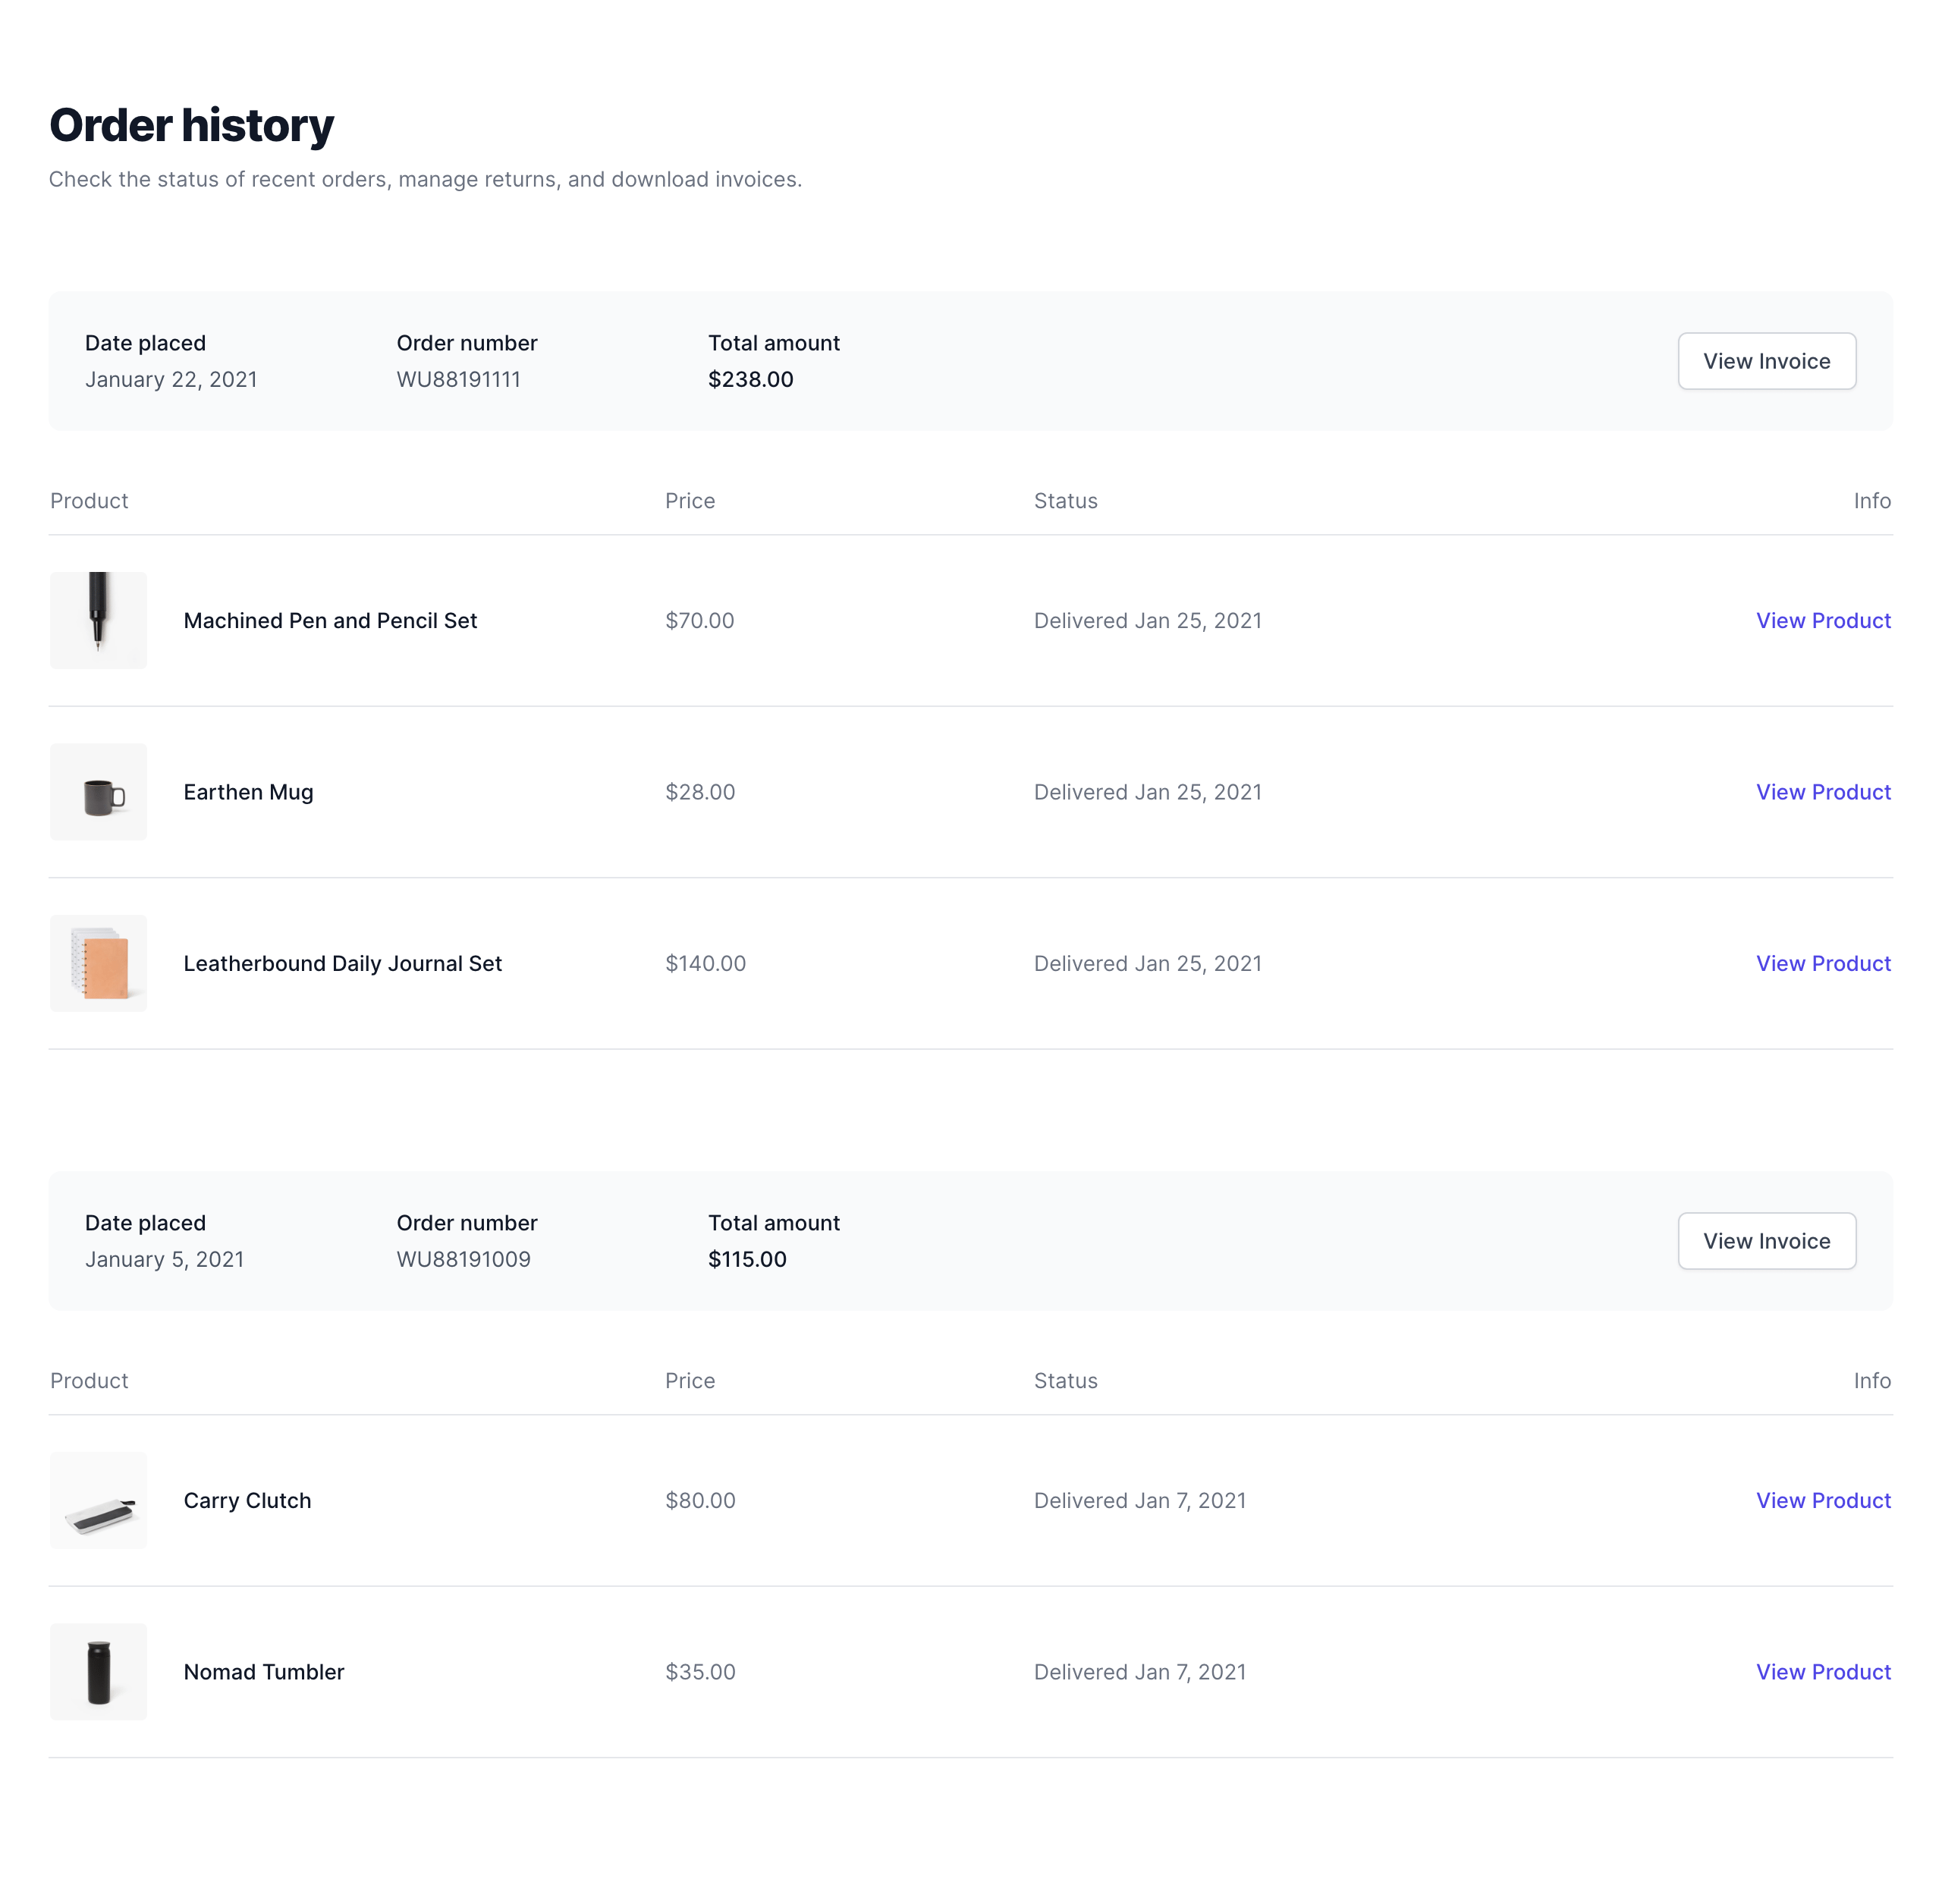Open invoice for order WU88191111
Image resolution: width=1942 pixels, height=1904 pixels.
coord(1766,361)
